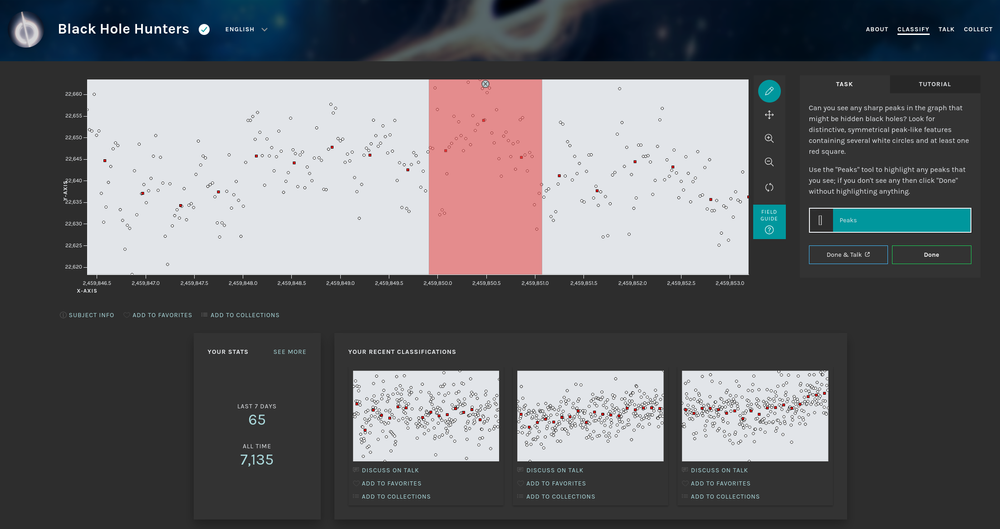Favorite the third recent classification
Viewport: 1000px width, 529px height.
click(x=720, y=483)
